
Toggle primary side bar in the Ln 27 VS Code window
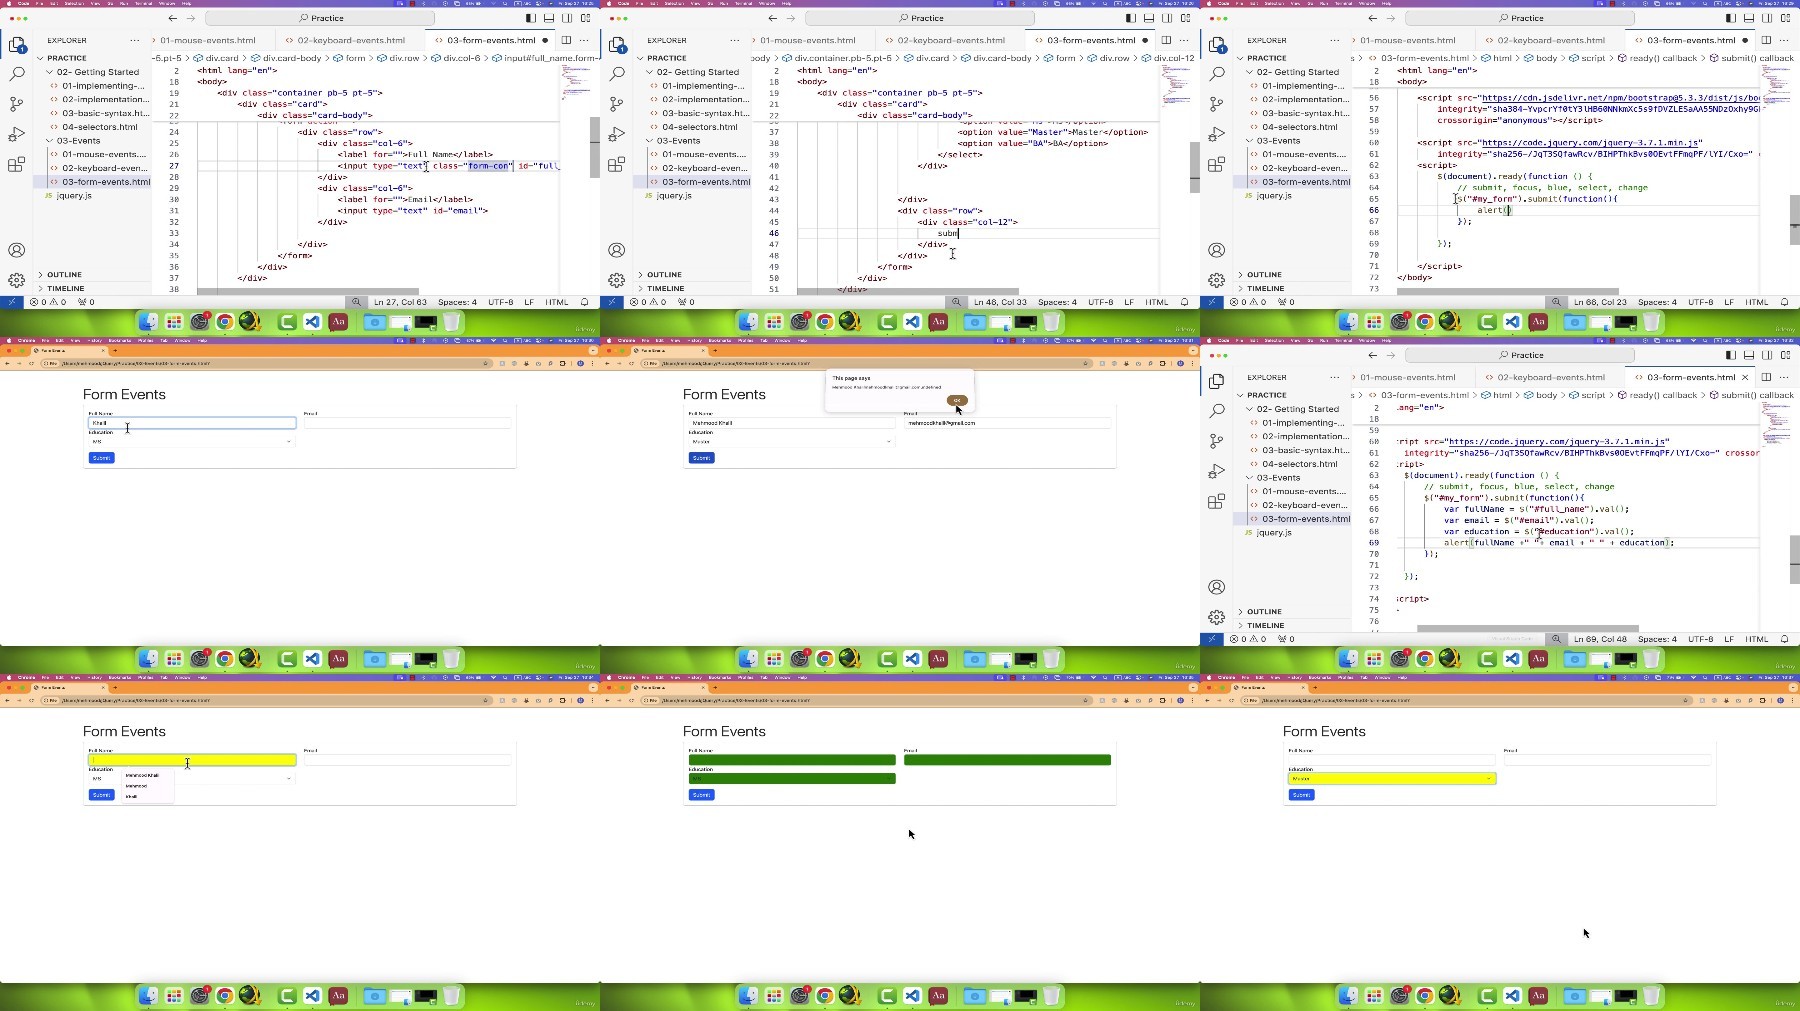click(530, 18)
